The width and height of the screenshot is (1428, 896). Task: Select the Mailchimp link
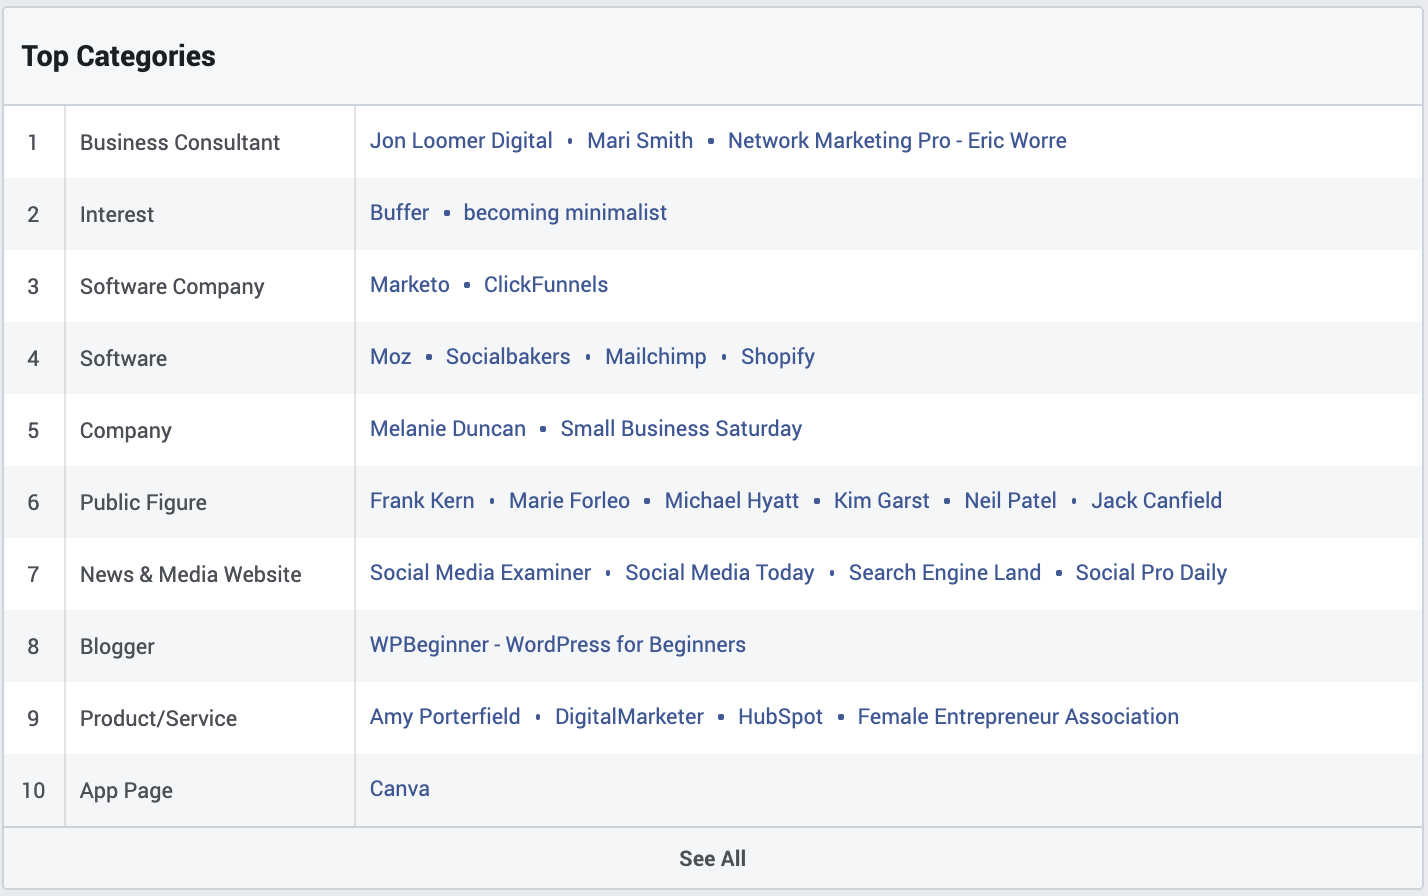pos(656,357)
